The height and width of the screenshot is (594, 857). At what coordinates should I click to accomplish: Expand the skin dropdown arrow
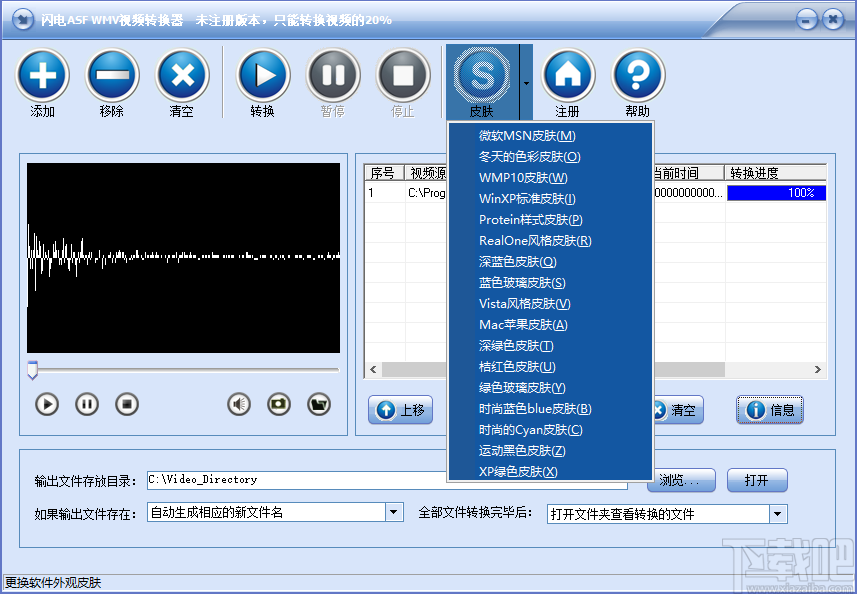click(x=526, y=83)
